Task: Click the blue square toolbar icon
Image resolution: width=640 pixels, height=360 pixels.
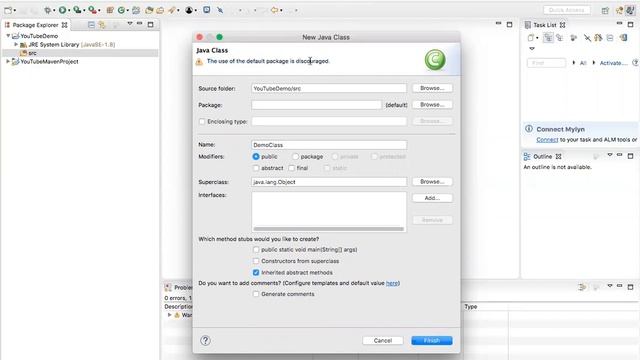Action: (x=207, y=10)
